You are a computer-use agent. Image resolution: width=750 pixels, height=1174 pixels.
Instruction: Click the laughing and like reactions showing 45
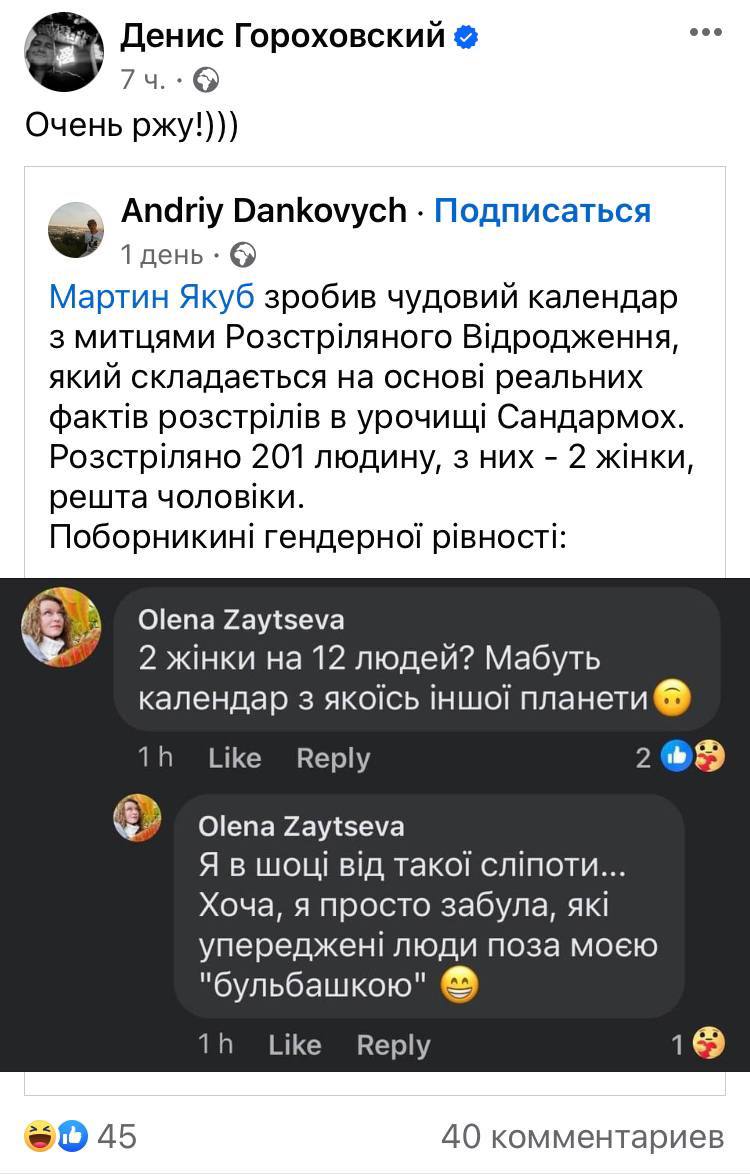click(x=56, y=1136)
